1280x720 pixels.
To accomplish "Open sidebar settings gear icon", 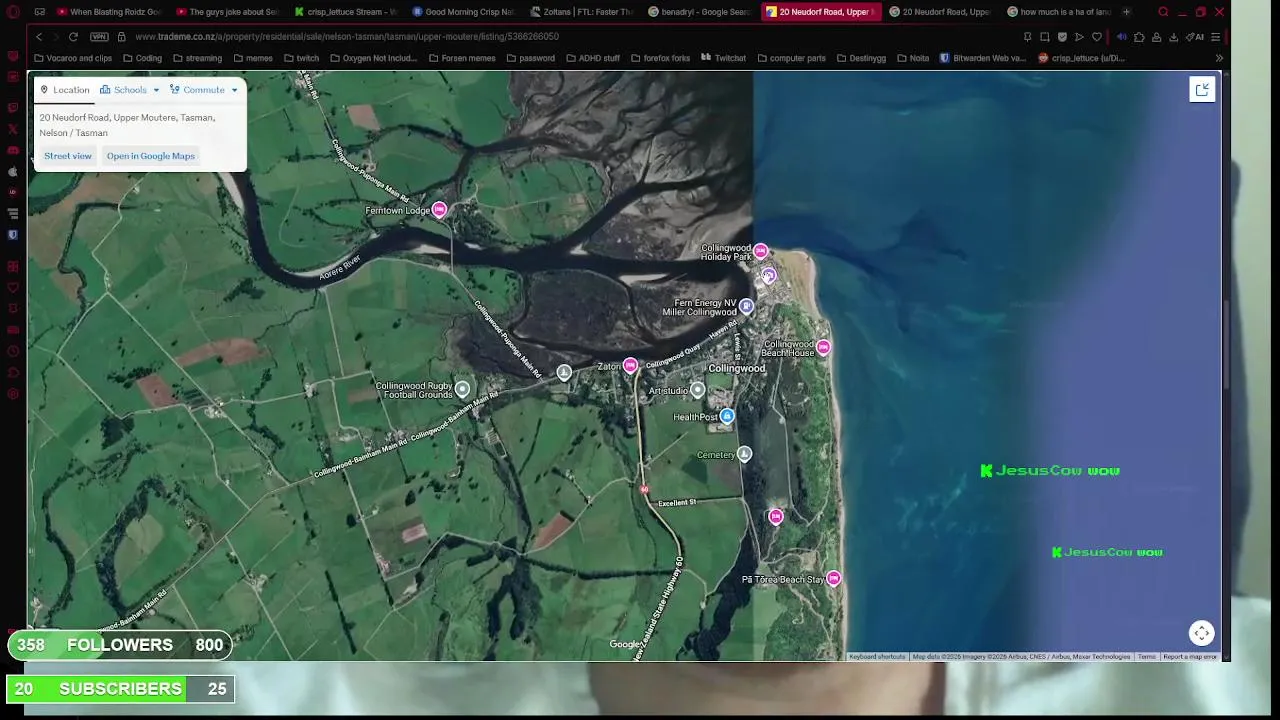I will (x=13, y=394).
